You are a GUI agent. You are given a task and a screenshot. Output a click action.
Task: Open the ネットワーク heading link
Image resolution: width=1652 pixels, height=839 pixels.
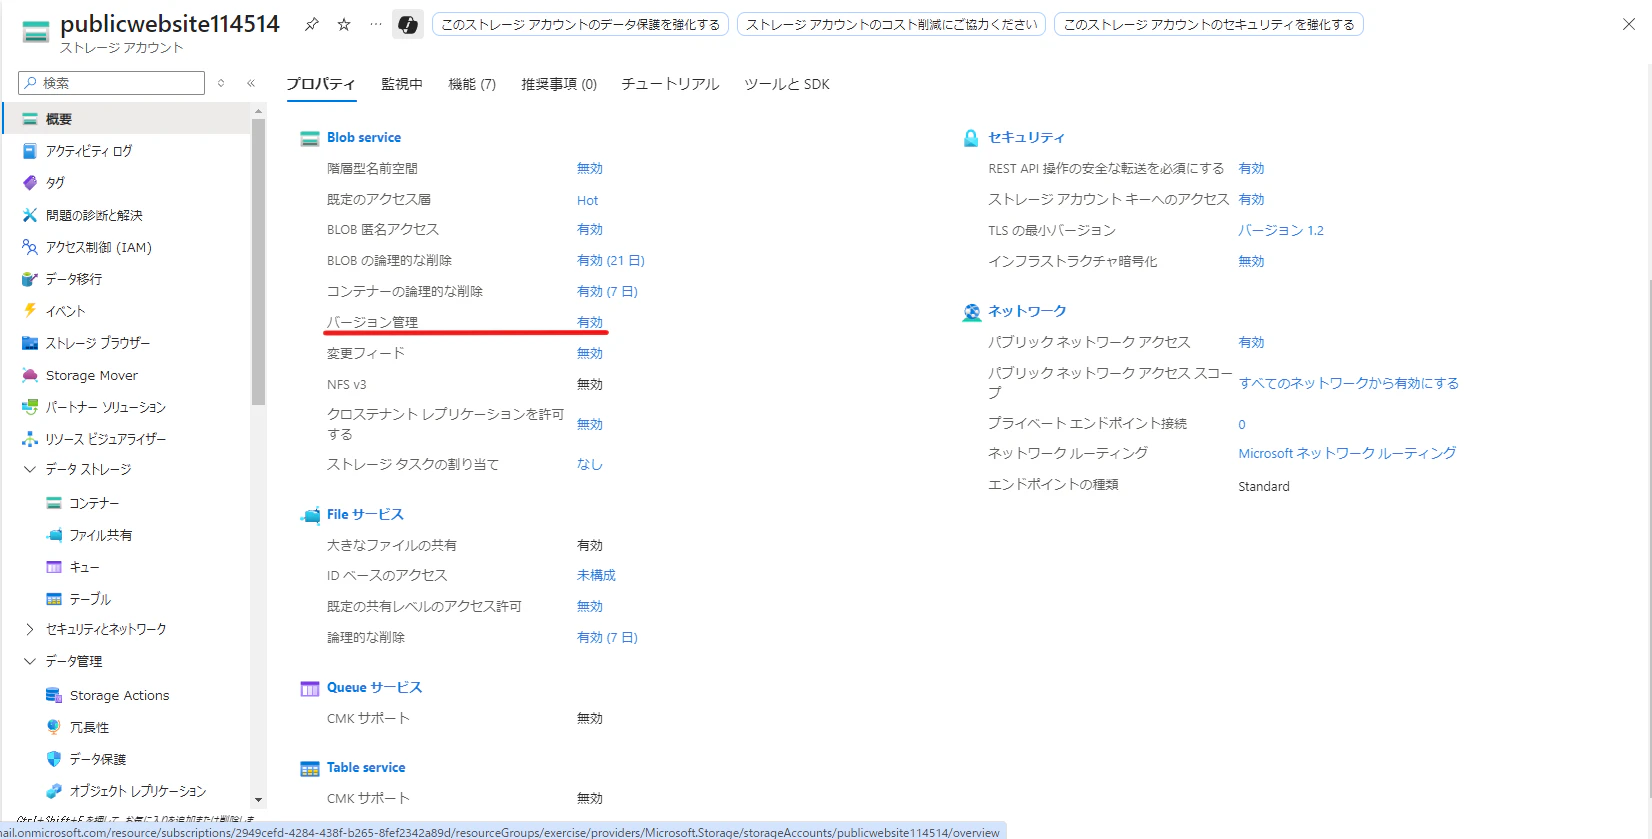pos(1028,311)
